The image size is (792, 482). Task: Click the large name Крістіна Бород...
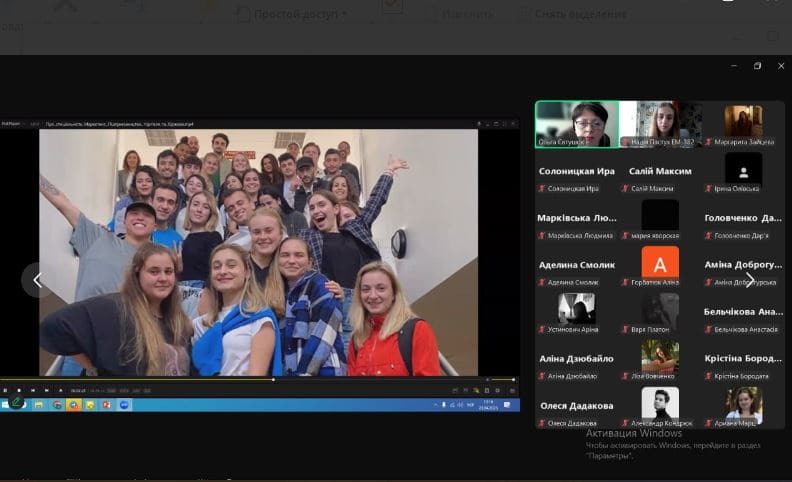point(743,358)
